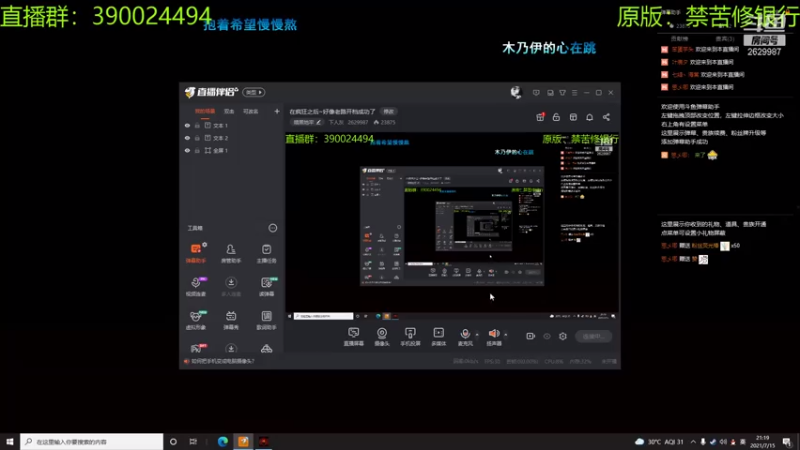This screenshot has height=450, width=800.
Task: Add a new scene with plus button
Action: (x=277, y=111)
